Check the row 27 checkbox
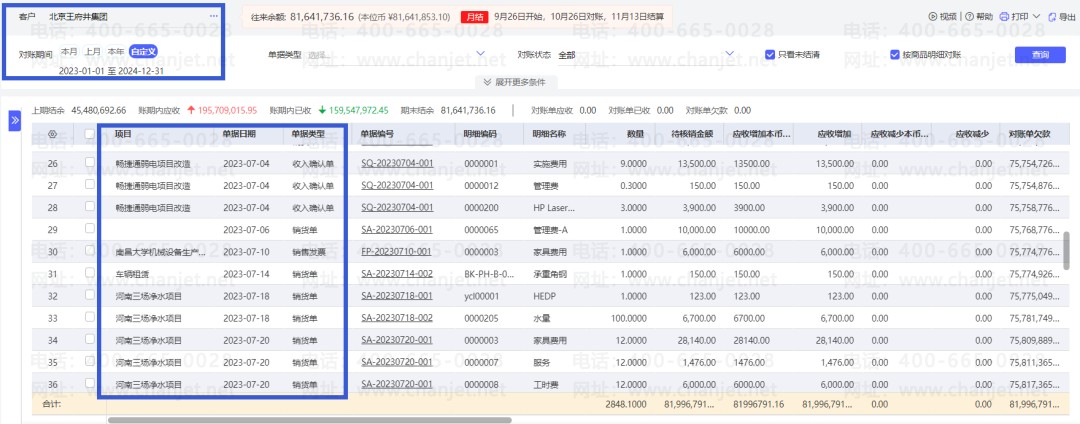This screenshot has width=1080, height=424. (89, 184)
